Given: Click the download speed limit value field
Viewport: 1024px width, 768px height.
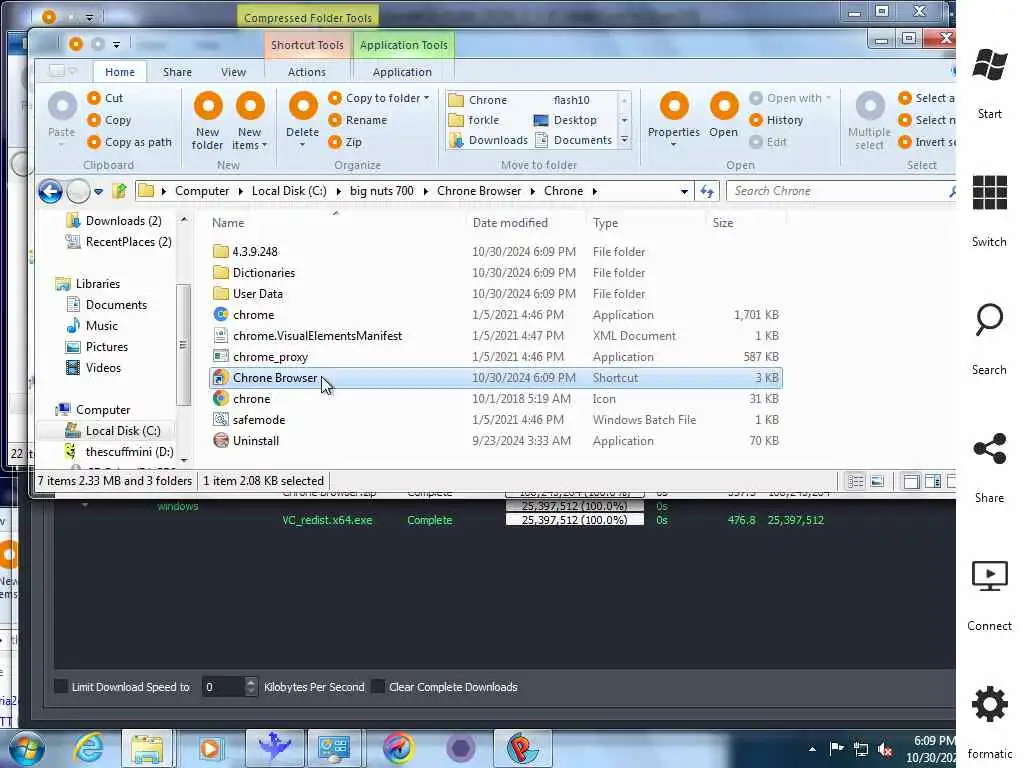Looking at the screenshot, I should click(x=223, y=686).
